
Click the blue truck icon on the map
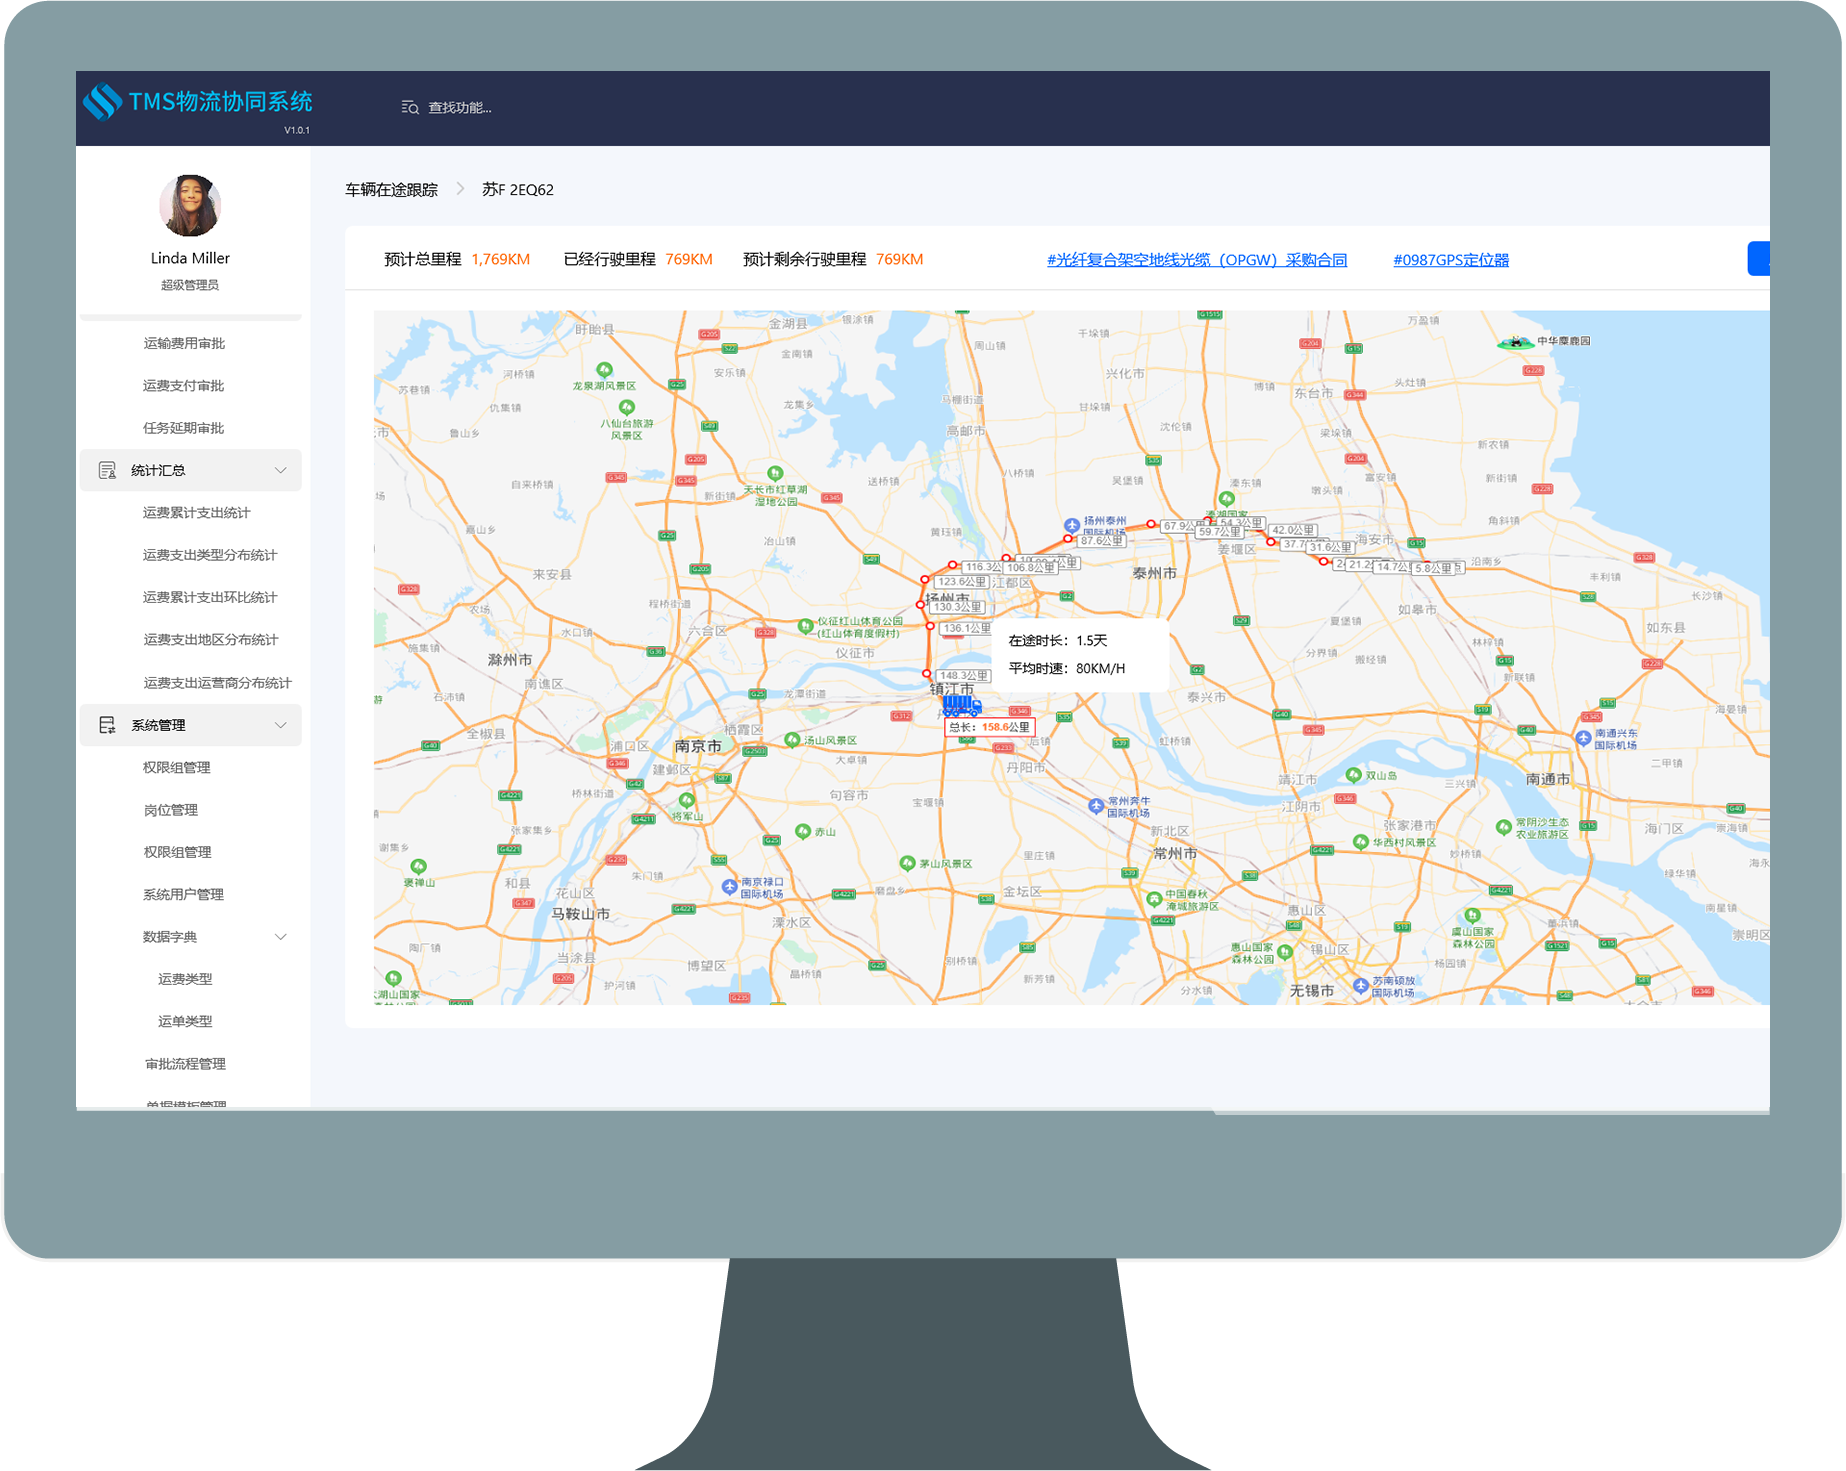click(961, 706)
